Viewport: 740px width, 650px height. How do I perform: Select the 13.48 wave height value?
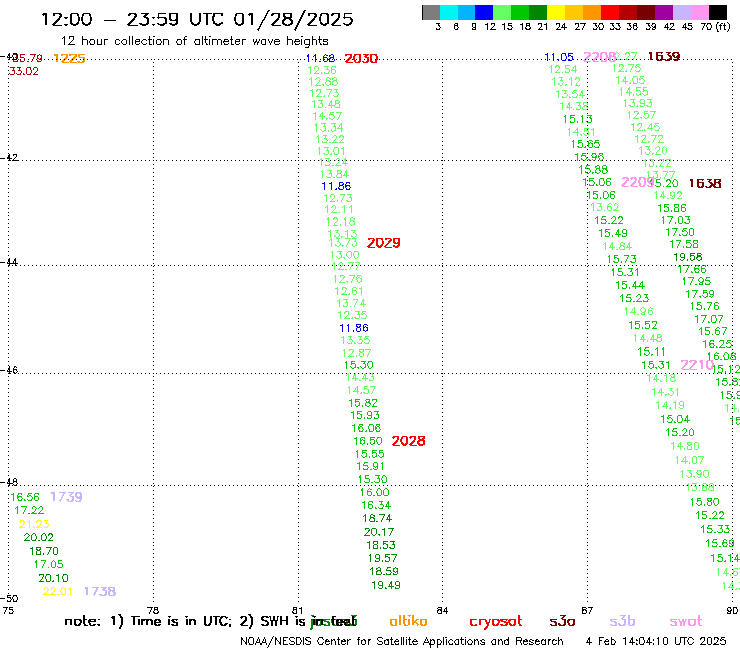(326, 104)
